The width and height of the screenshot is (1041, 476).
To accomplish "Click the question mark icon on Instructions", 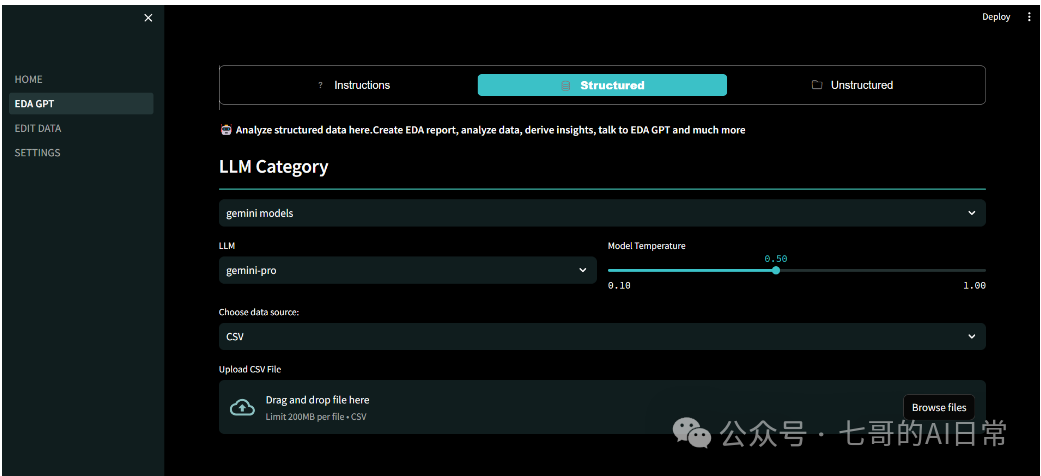I will 320,86.
